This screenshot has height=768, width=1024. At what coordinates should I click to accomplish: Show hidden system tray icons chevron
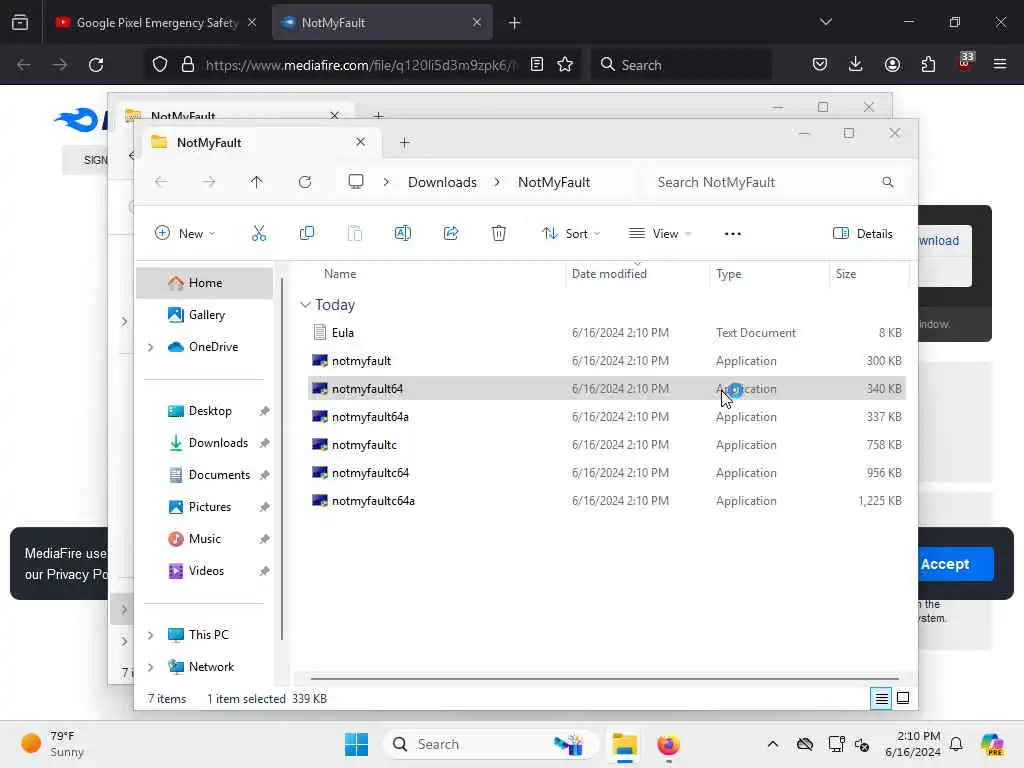[773, 744]
